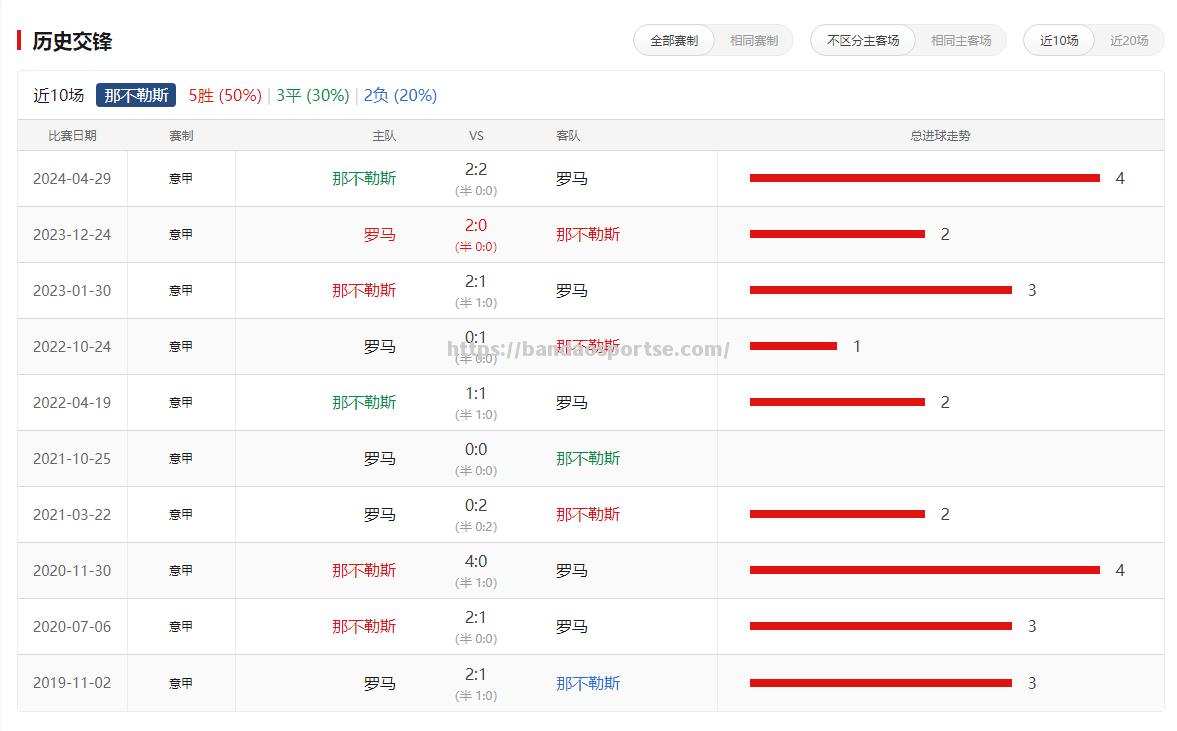Viewport: 1177px width, 731px height.
Task: Open blue 那不勒斯 in 2019-11-02 row
Action: pos(588,684)
